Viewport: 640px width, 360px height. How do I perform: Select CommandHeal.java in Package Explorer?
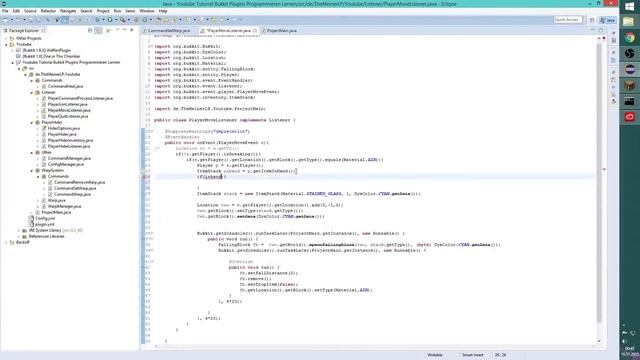tap(65, 87)
